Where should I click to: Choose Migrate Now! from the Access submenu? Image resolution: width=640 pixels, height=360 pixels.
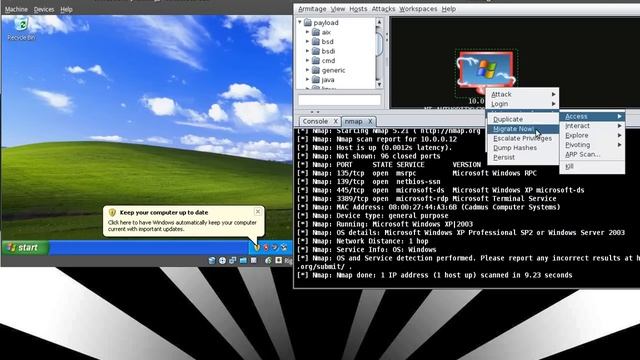[x=523, y=129]
